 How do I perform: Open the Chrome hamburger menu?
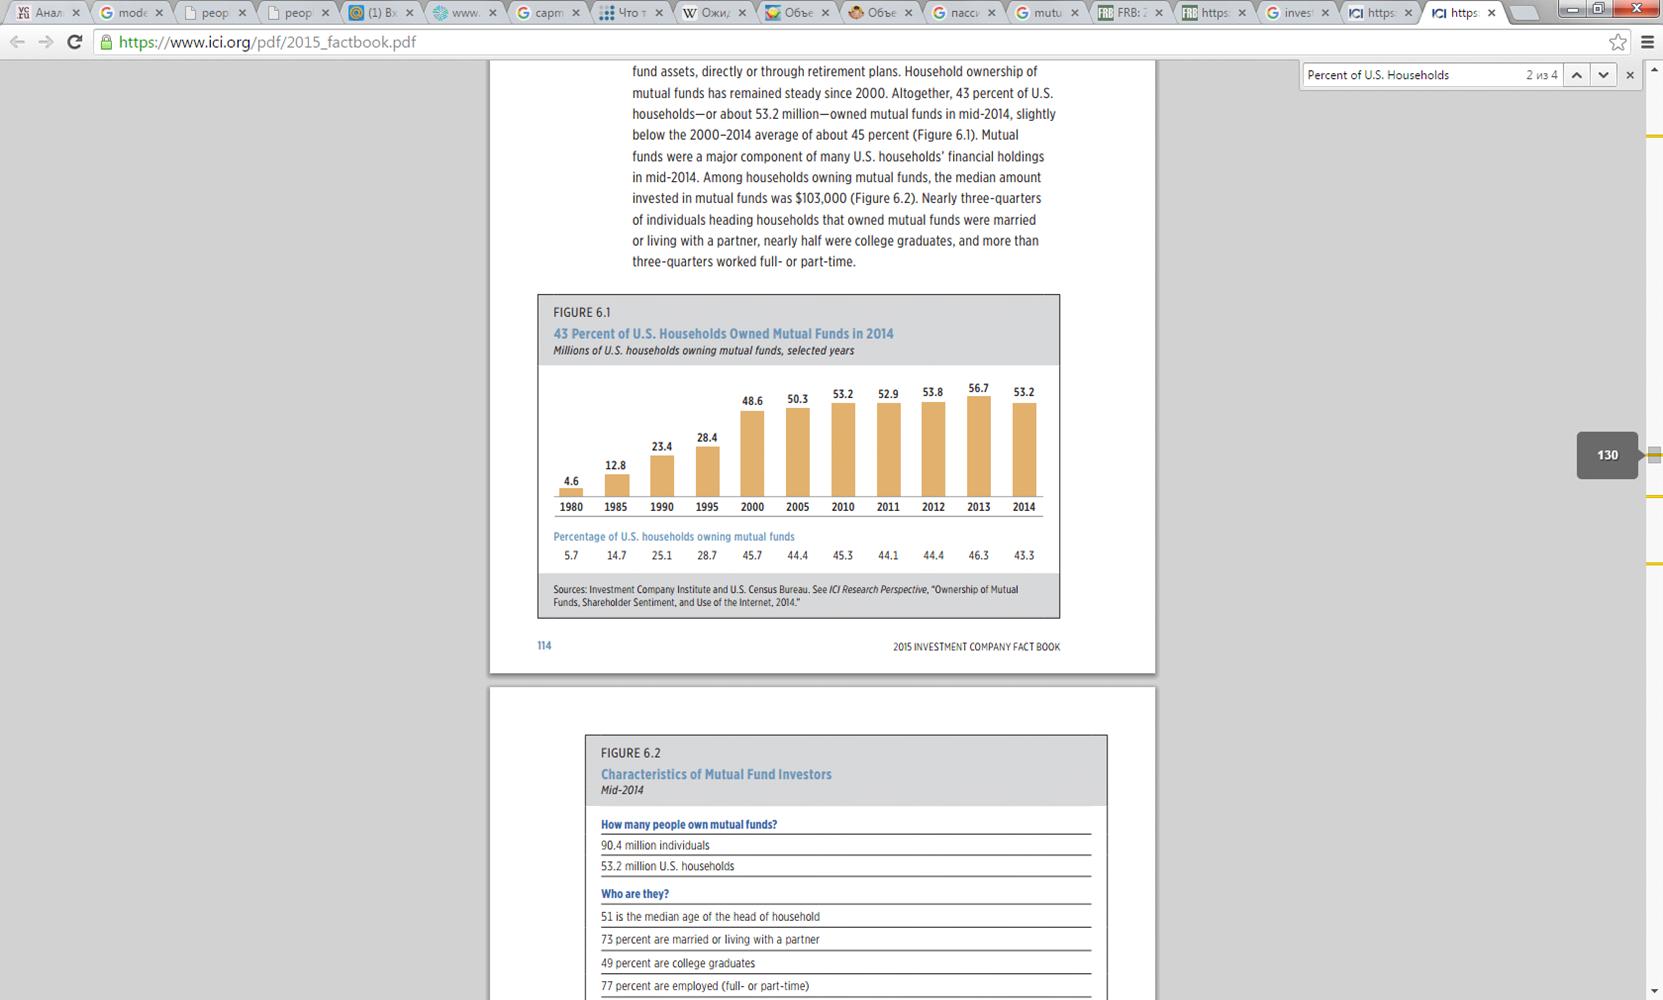pyautogui.click(x=1647, y=42)
